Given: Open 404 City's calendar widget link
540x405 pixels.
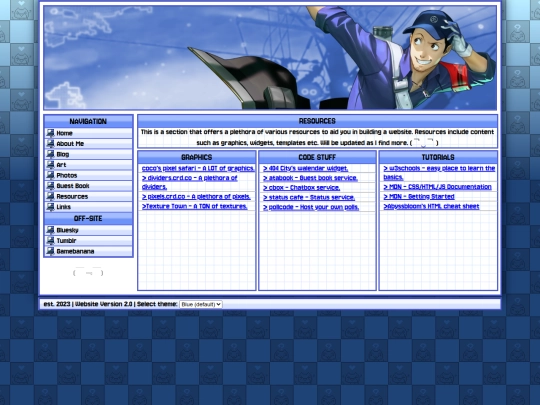Looking at the screenshot, I should coord(305,168).
